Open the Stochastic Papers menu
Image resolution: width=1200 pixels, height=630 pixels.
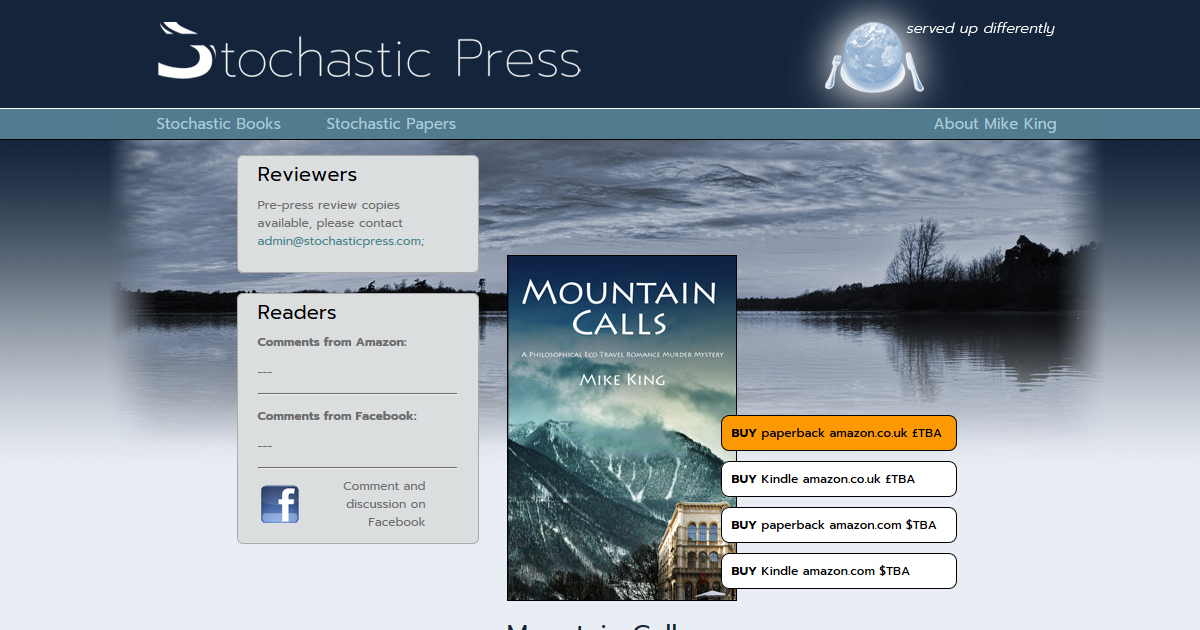coord(390,124)
